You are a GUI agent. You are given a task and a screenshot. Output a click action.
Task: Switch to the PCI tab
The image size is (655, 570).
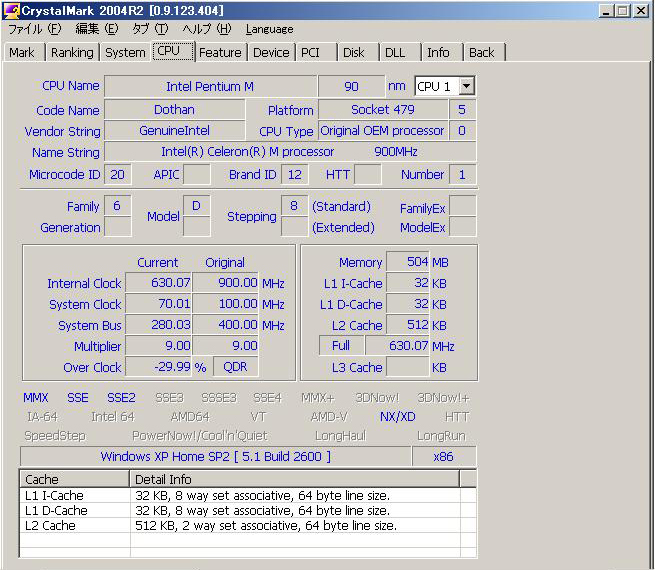coord(311,52)
